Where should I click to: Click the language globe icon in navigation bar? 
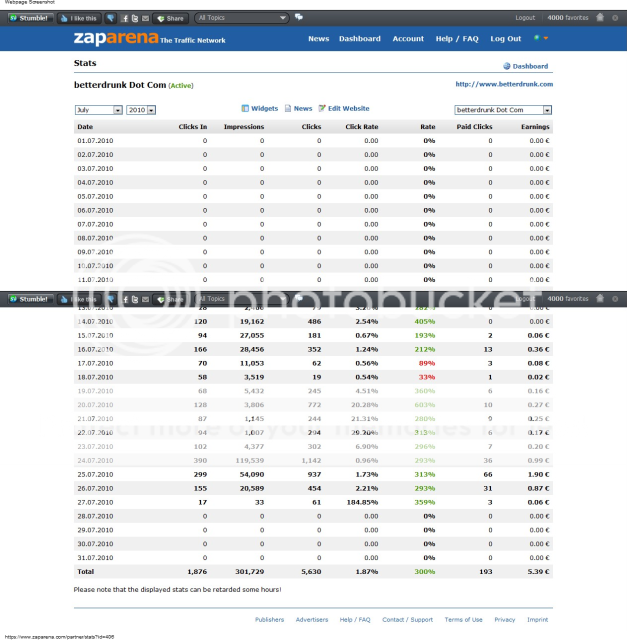[x=538, y=38]
